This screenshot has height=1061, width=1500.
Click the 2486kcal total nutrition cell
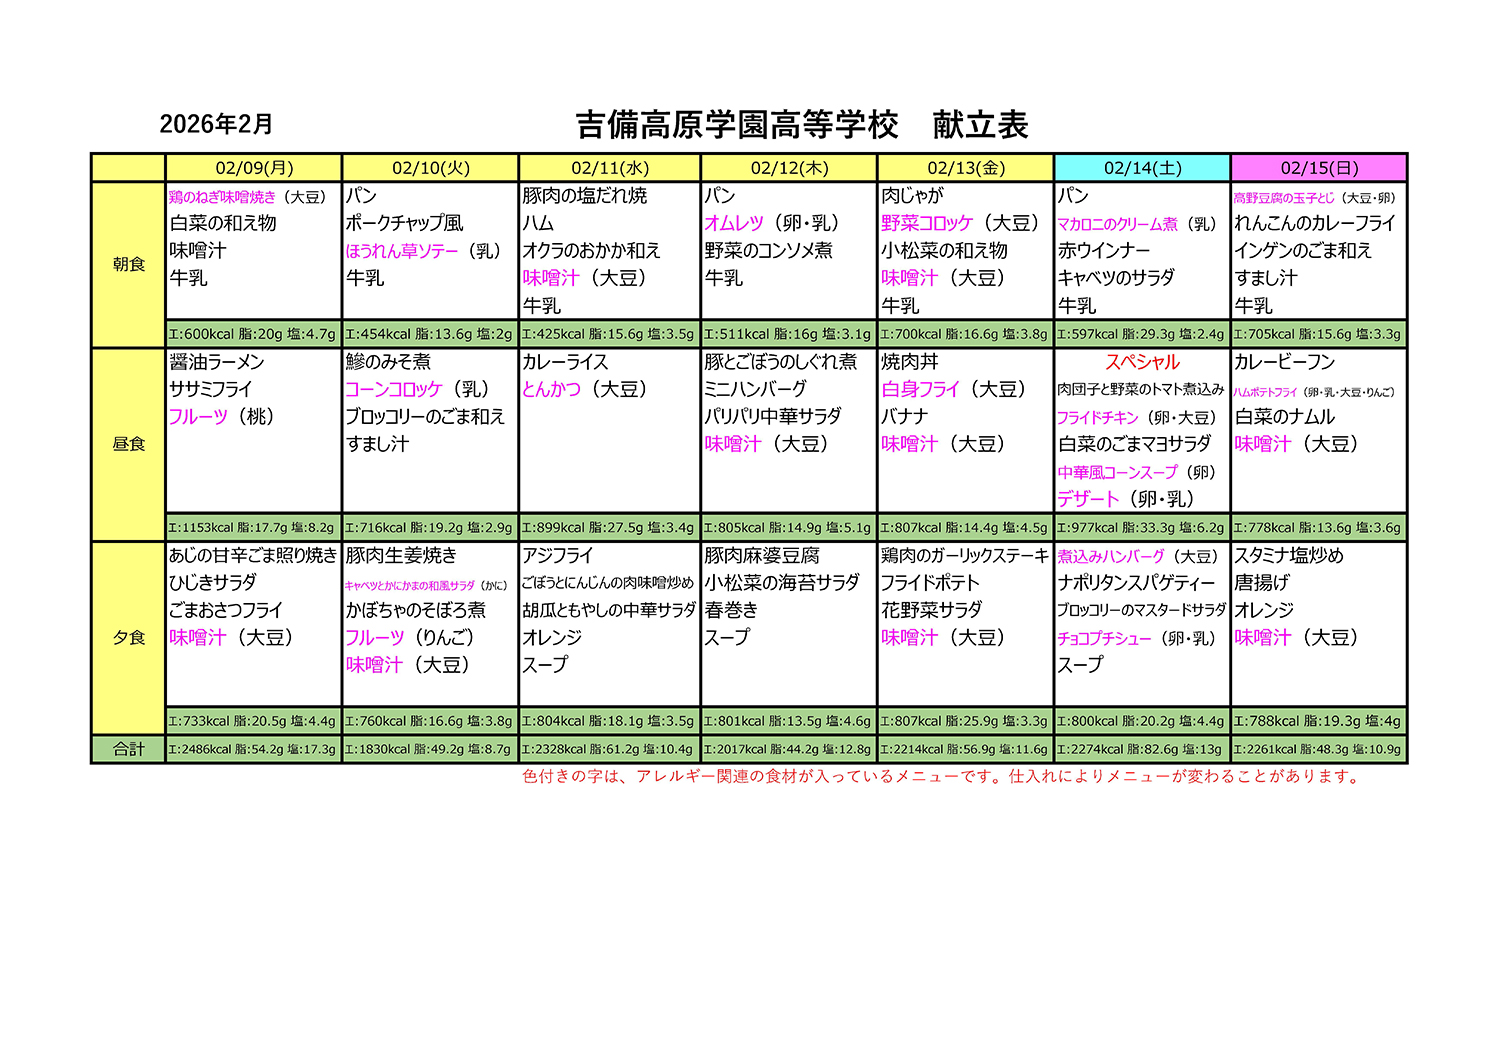tap(253, 749)
